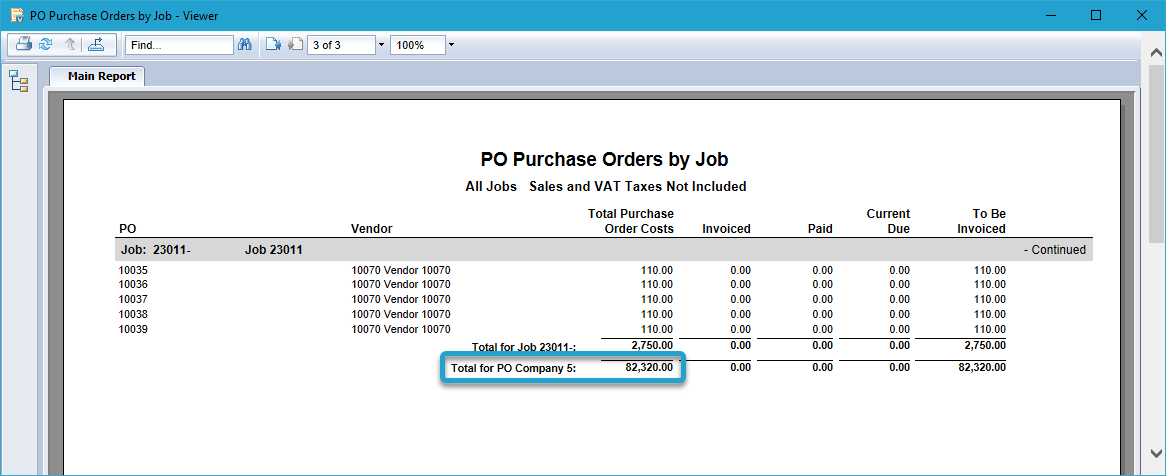Screen dimensions: 1166x476
Task: Click the To Be Invoiced 110.00 for PO 10039
Action: tap(990, 329)
